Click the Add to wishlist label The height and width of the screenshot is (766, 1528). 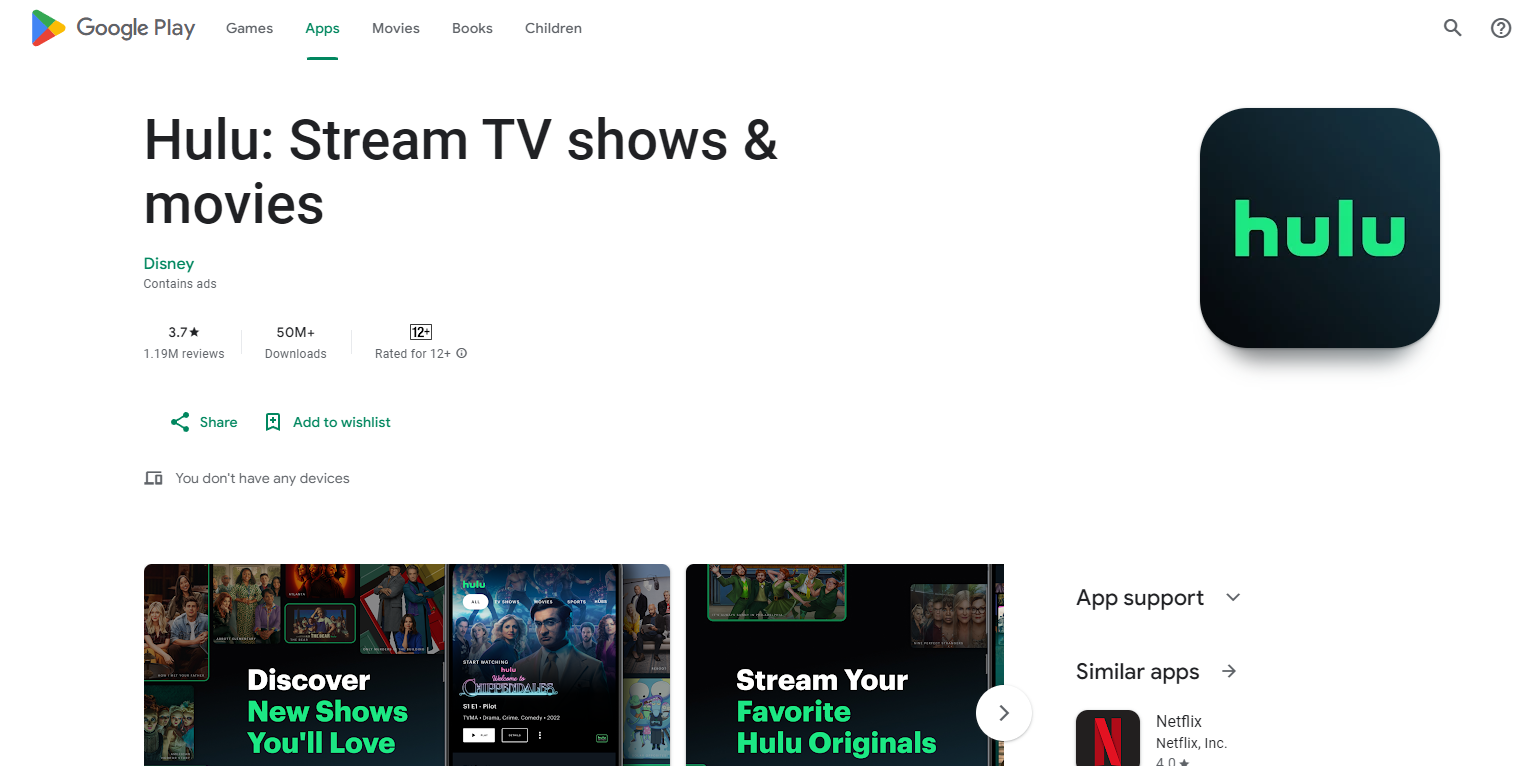pyautogui.click(x=342, y=422)
